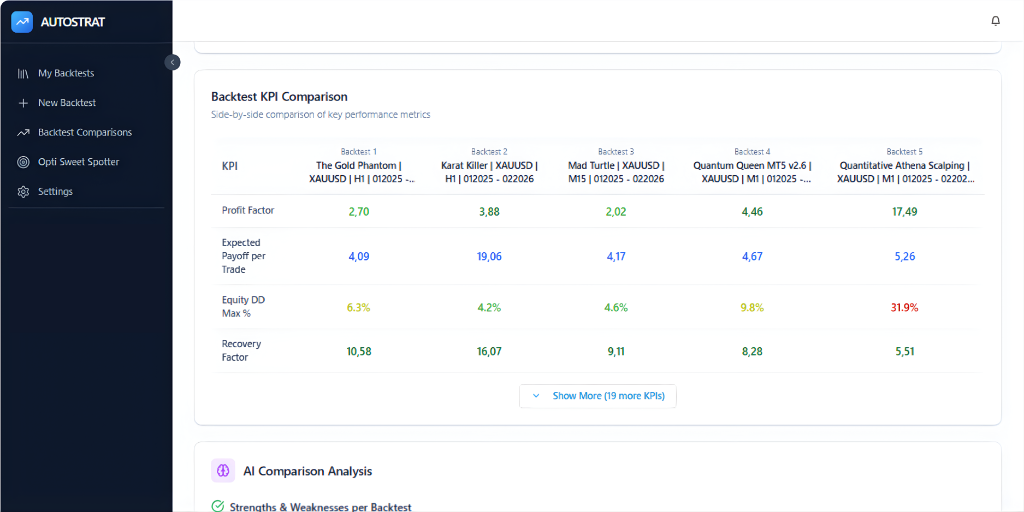Click Profit Factor value 17,49
This screenshot has width=1024, height=512.
point(904,212)
